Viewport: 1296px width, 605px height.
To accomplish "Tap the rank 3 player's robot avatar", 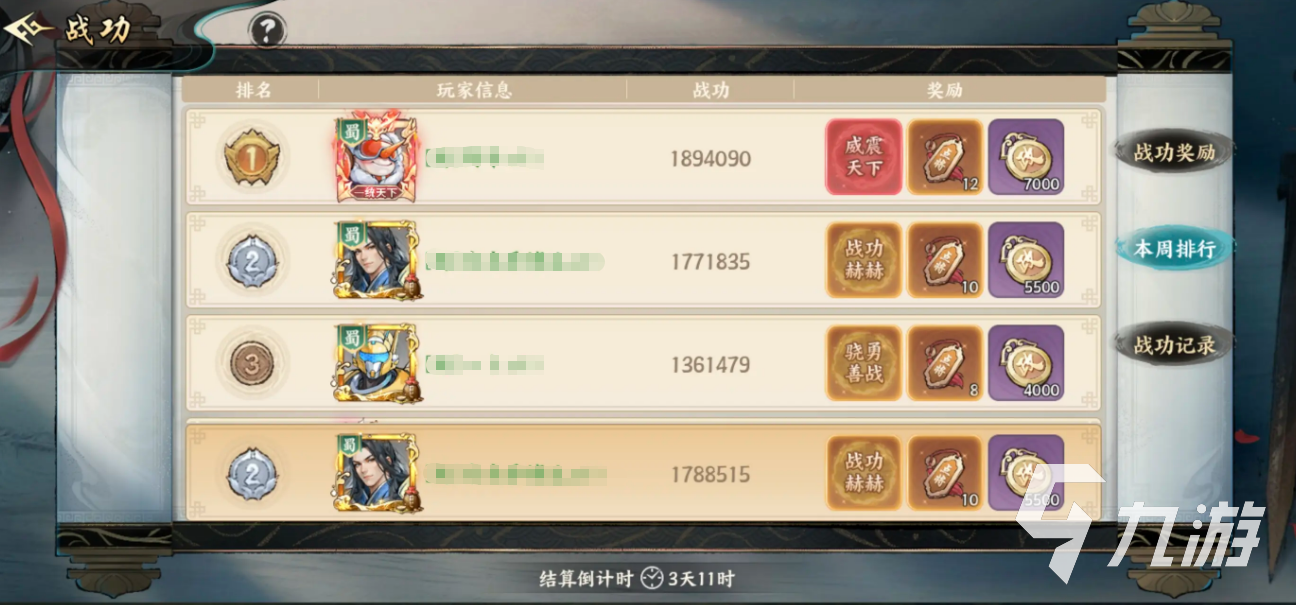I will pos(377,364).
